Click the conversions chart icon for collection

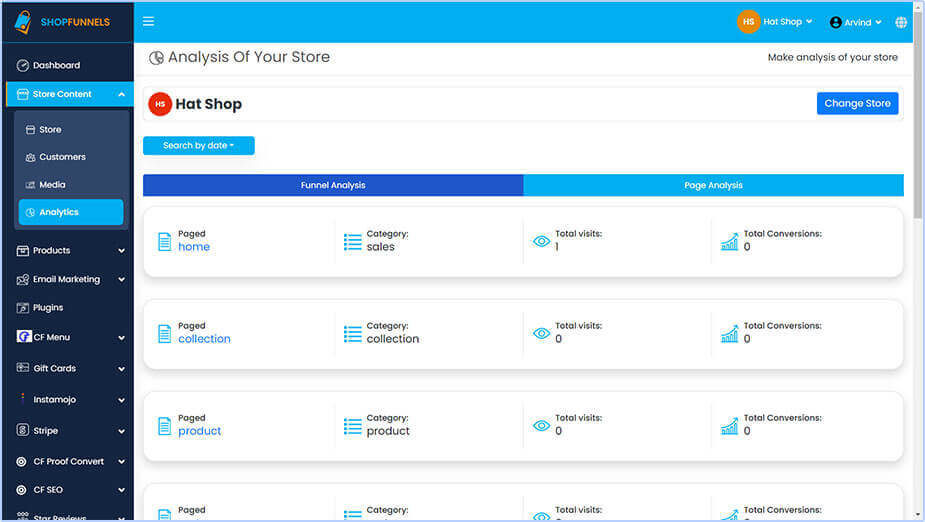click(729, 334)
